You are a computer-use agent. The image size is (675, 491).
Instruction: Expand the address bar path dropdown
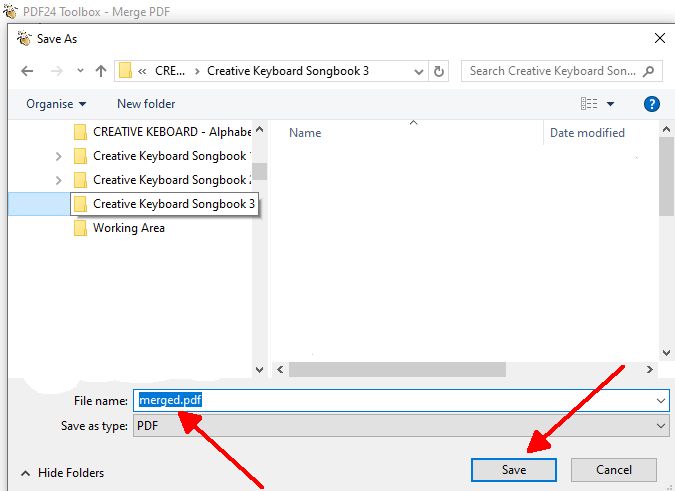click(x=419, y=71)
